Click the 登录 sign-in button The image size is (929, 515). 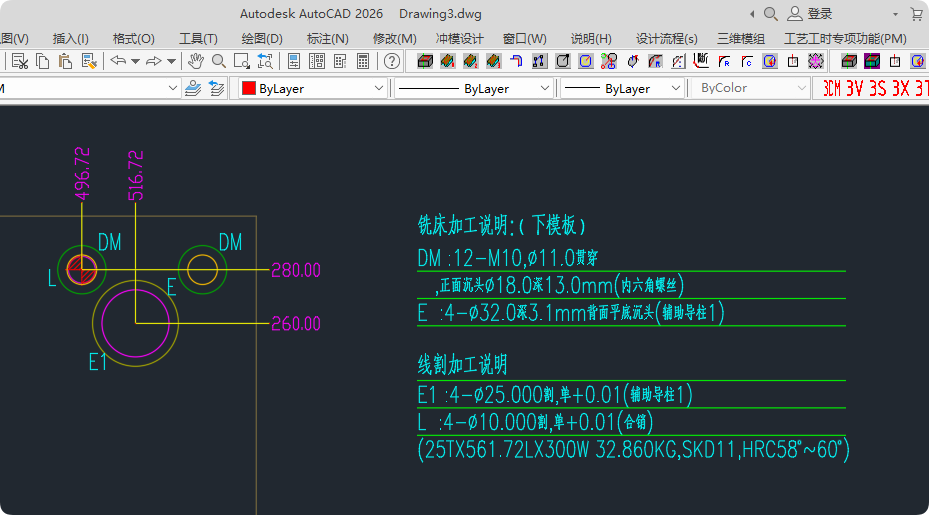810,14
